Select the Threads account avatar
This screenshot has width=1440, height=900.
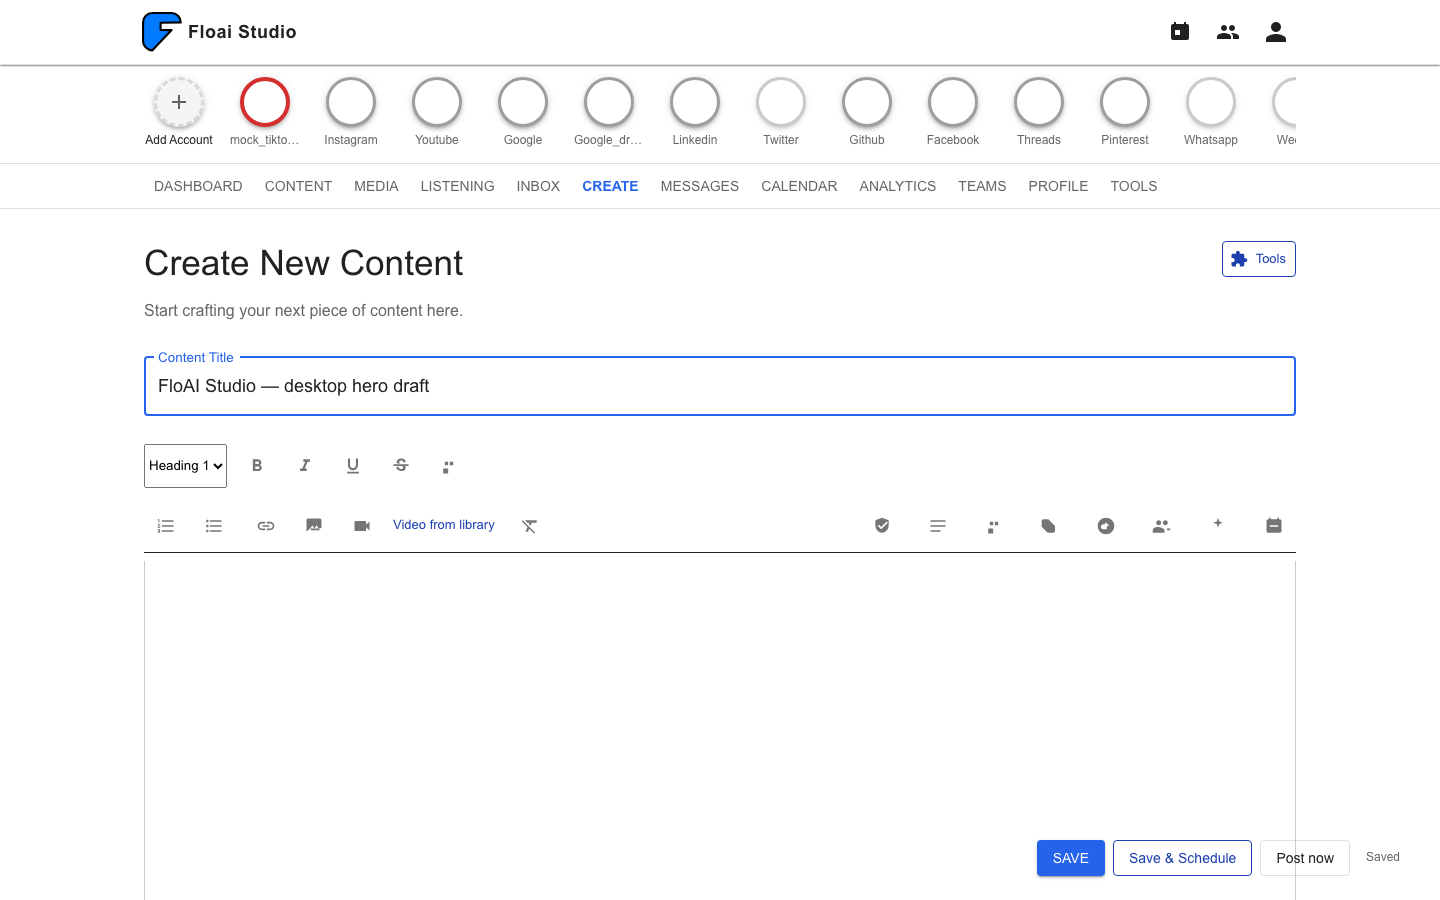click(x=1039, y=102)
